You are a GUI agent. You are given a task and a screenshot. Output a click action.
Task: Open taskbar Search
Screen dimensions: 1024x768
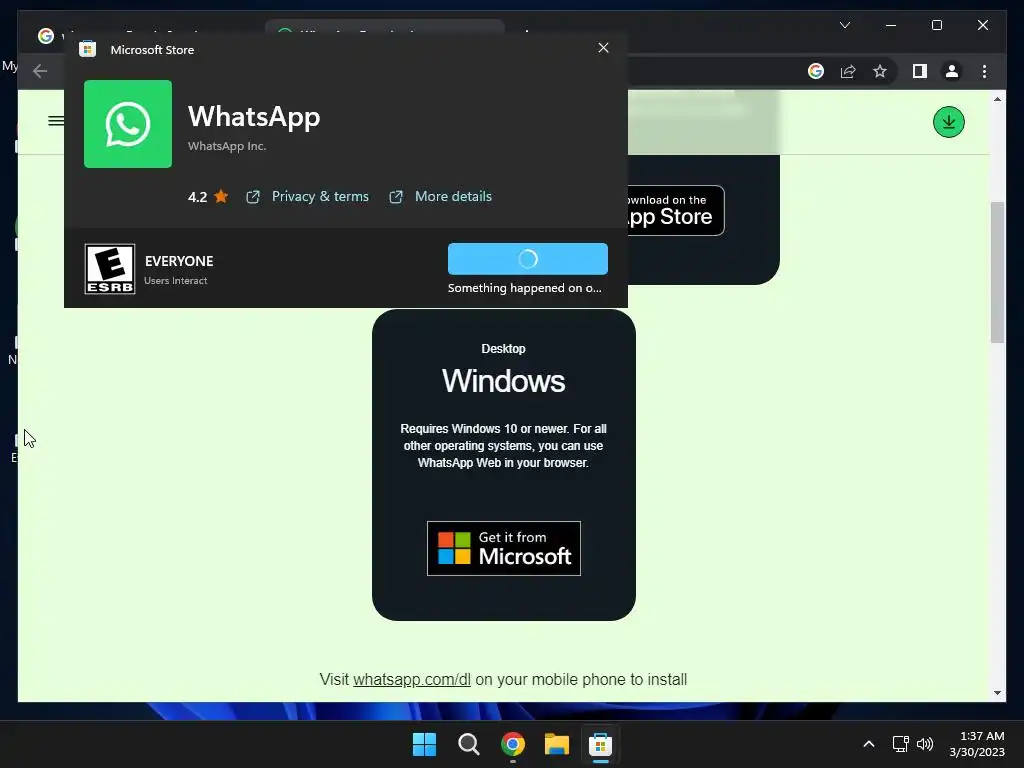click(468, 744)
